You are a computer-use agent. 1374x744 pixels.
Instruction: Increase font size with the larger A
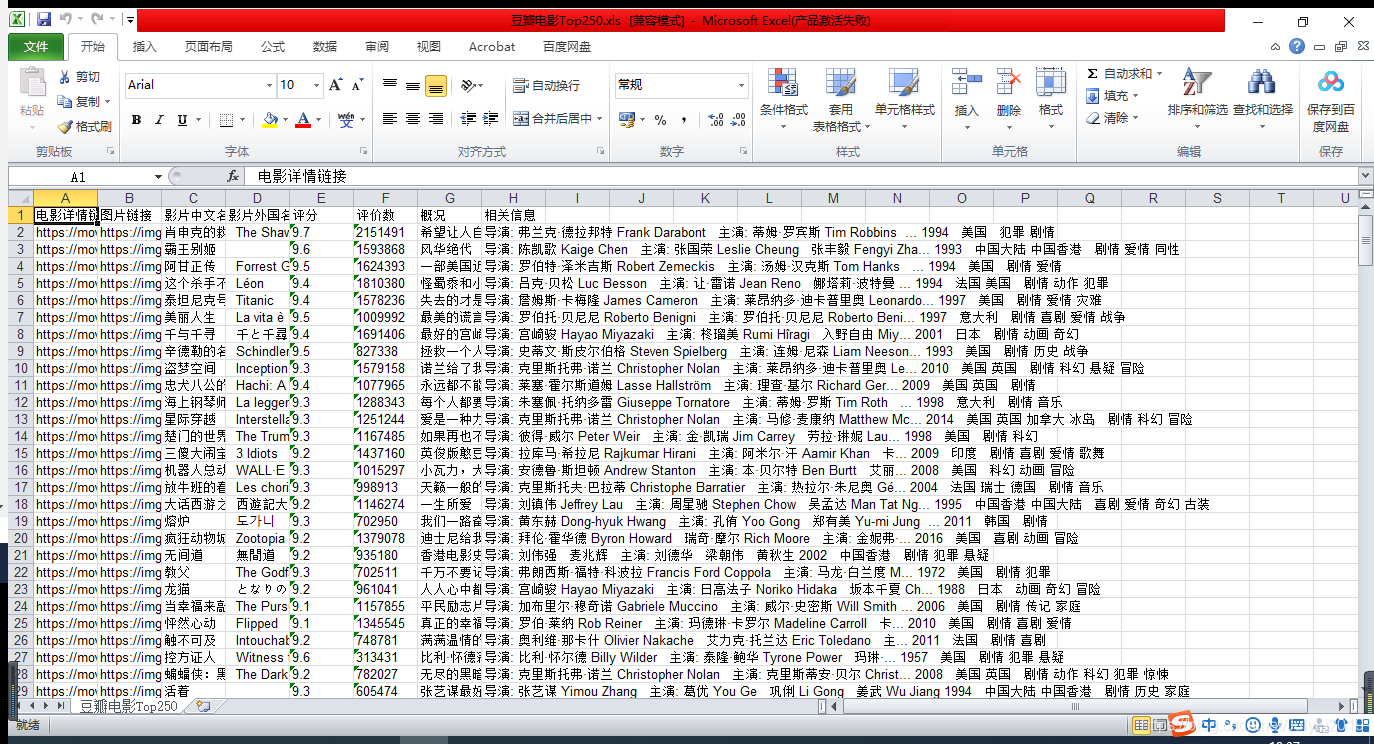(x=336, y=85)
